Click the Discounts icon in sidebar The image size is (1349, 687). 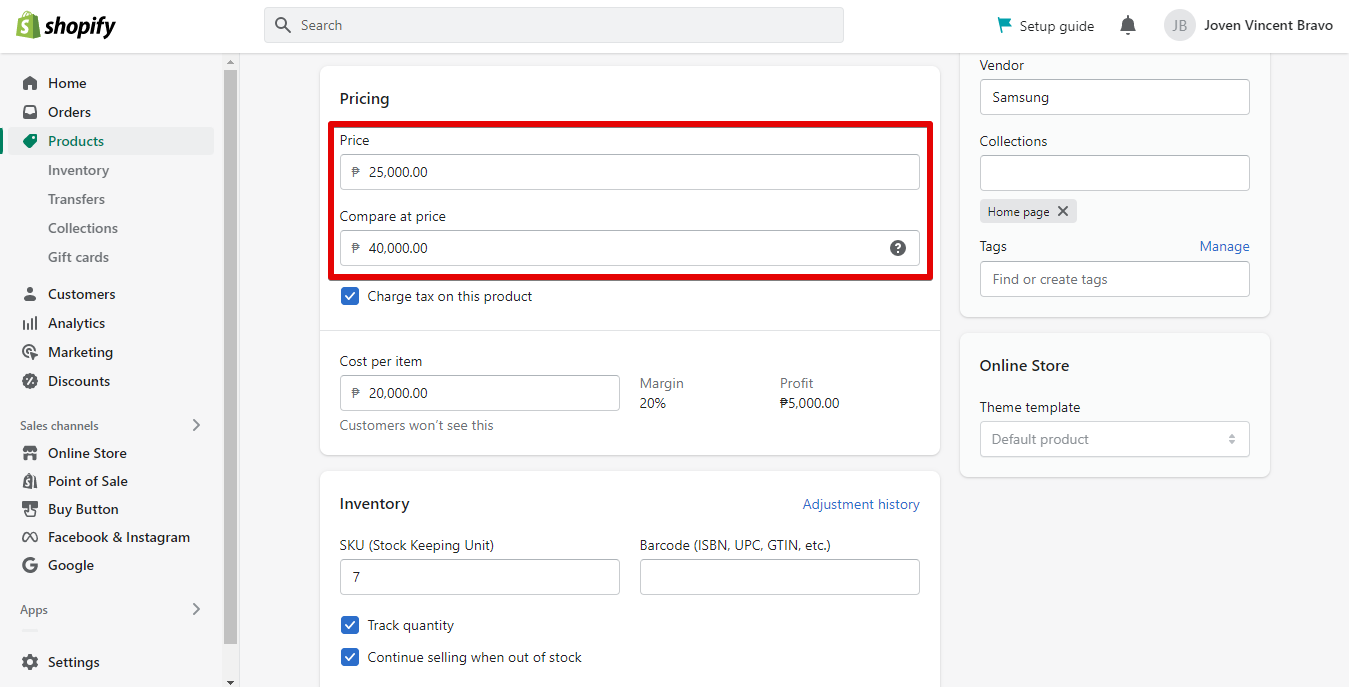30,381
